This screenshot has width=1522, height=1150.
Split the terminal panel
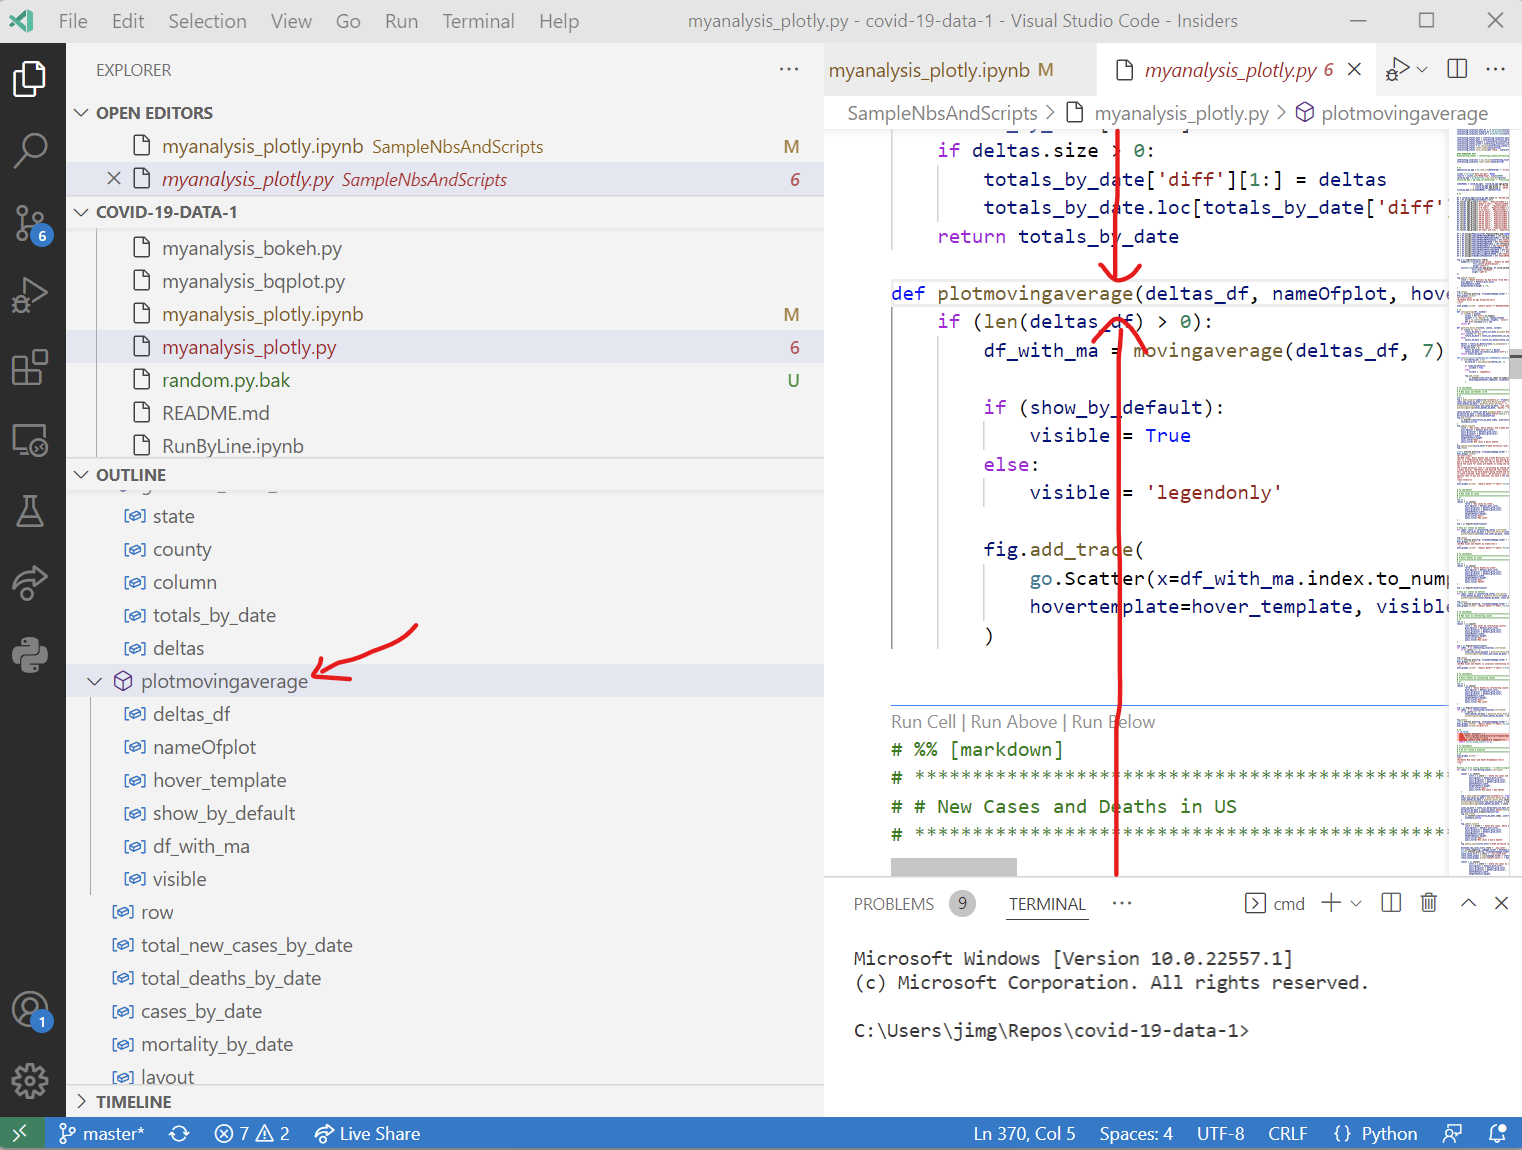1391,903
